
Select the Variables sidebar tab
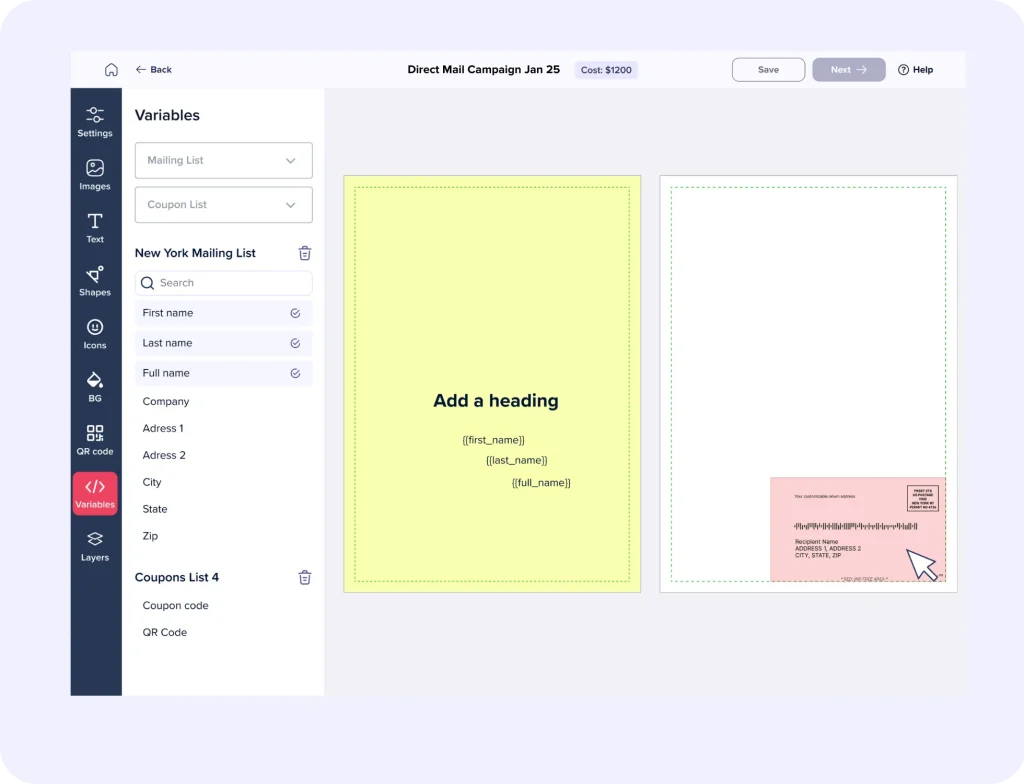(x=95, y=493)
